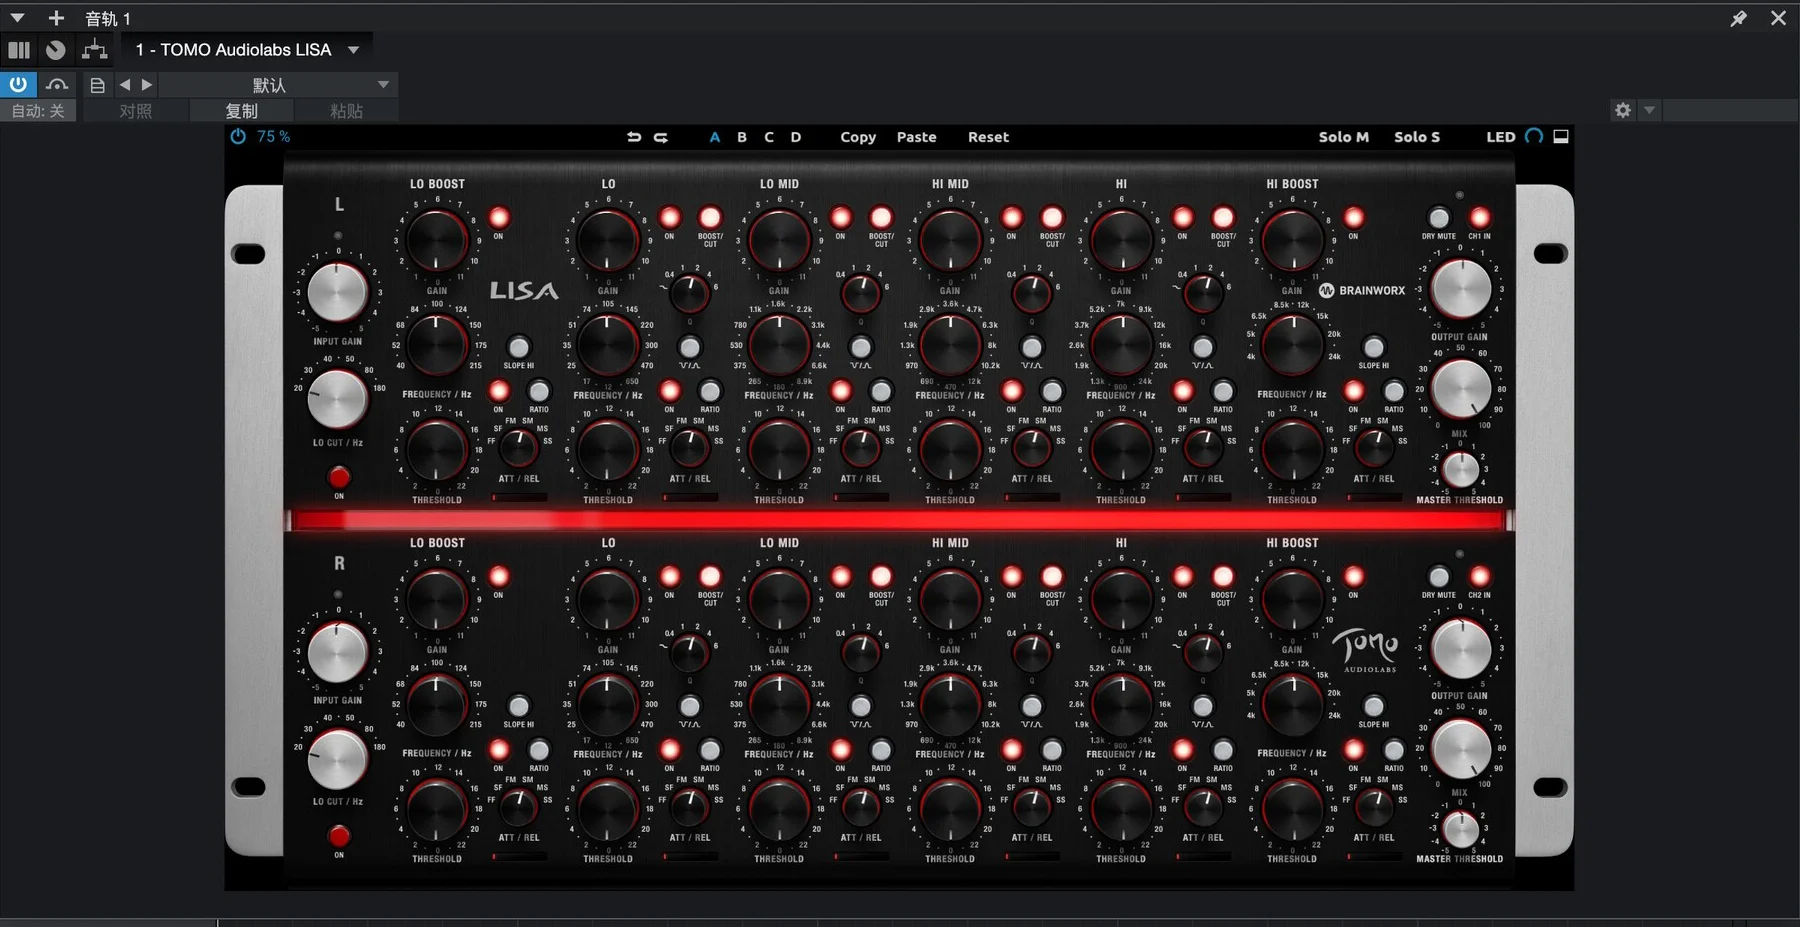Expand the triangle menu left of 音轨 1
Image resolution: width=1800 pixels, height=927 pixels.
click(17, 18)
